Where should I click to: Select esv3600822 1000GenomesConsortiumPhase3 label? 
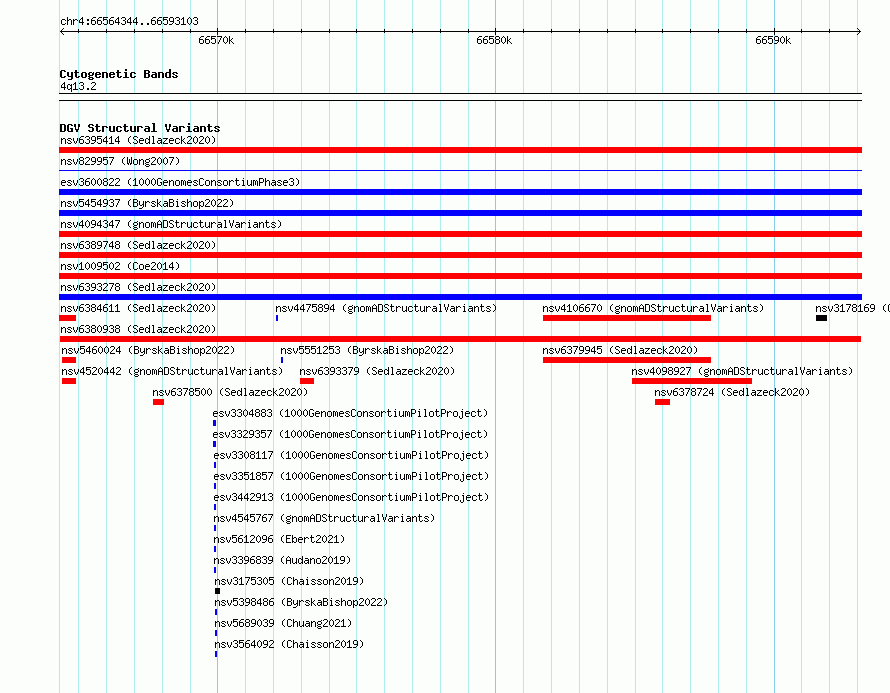pos(180,182)
